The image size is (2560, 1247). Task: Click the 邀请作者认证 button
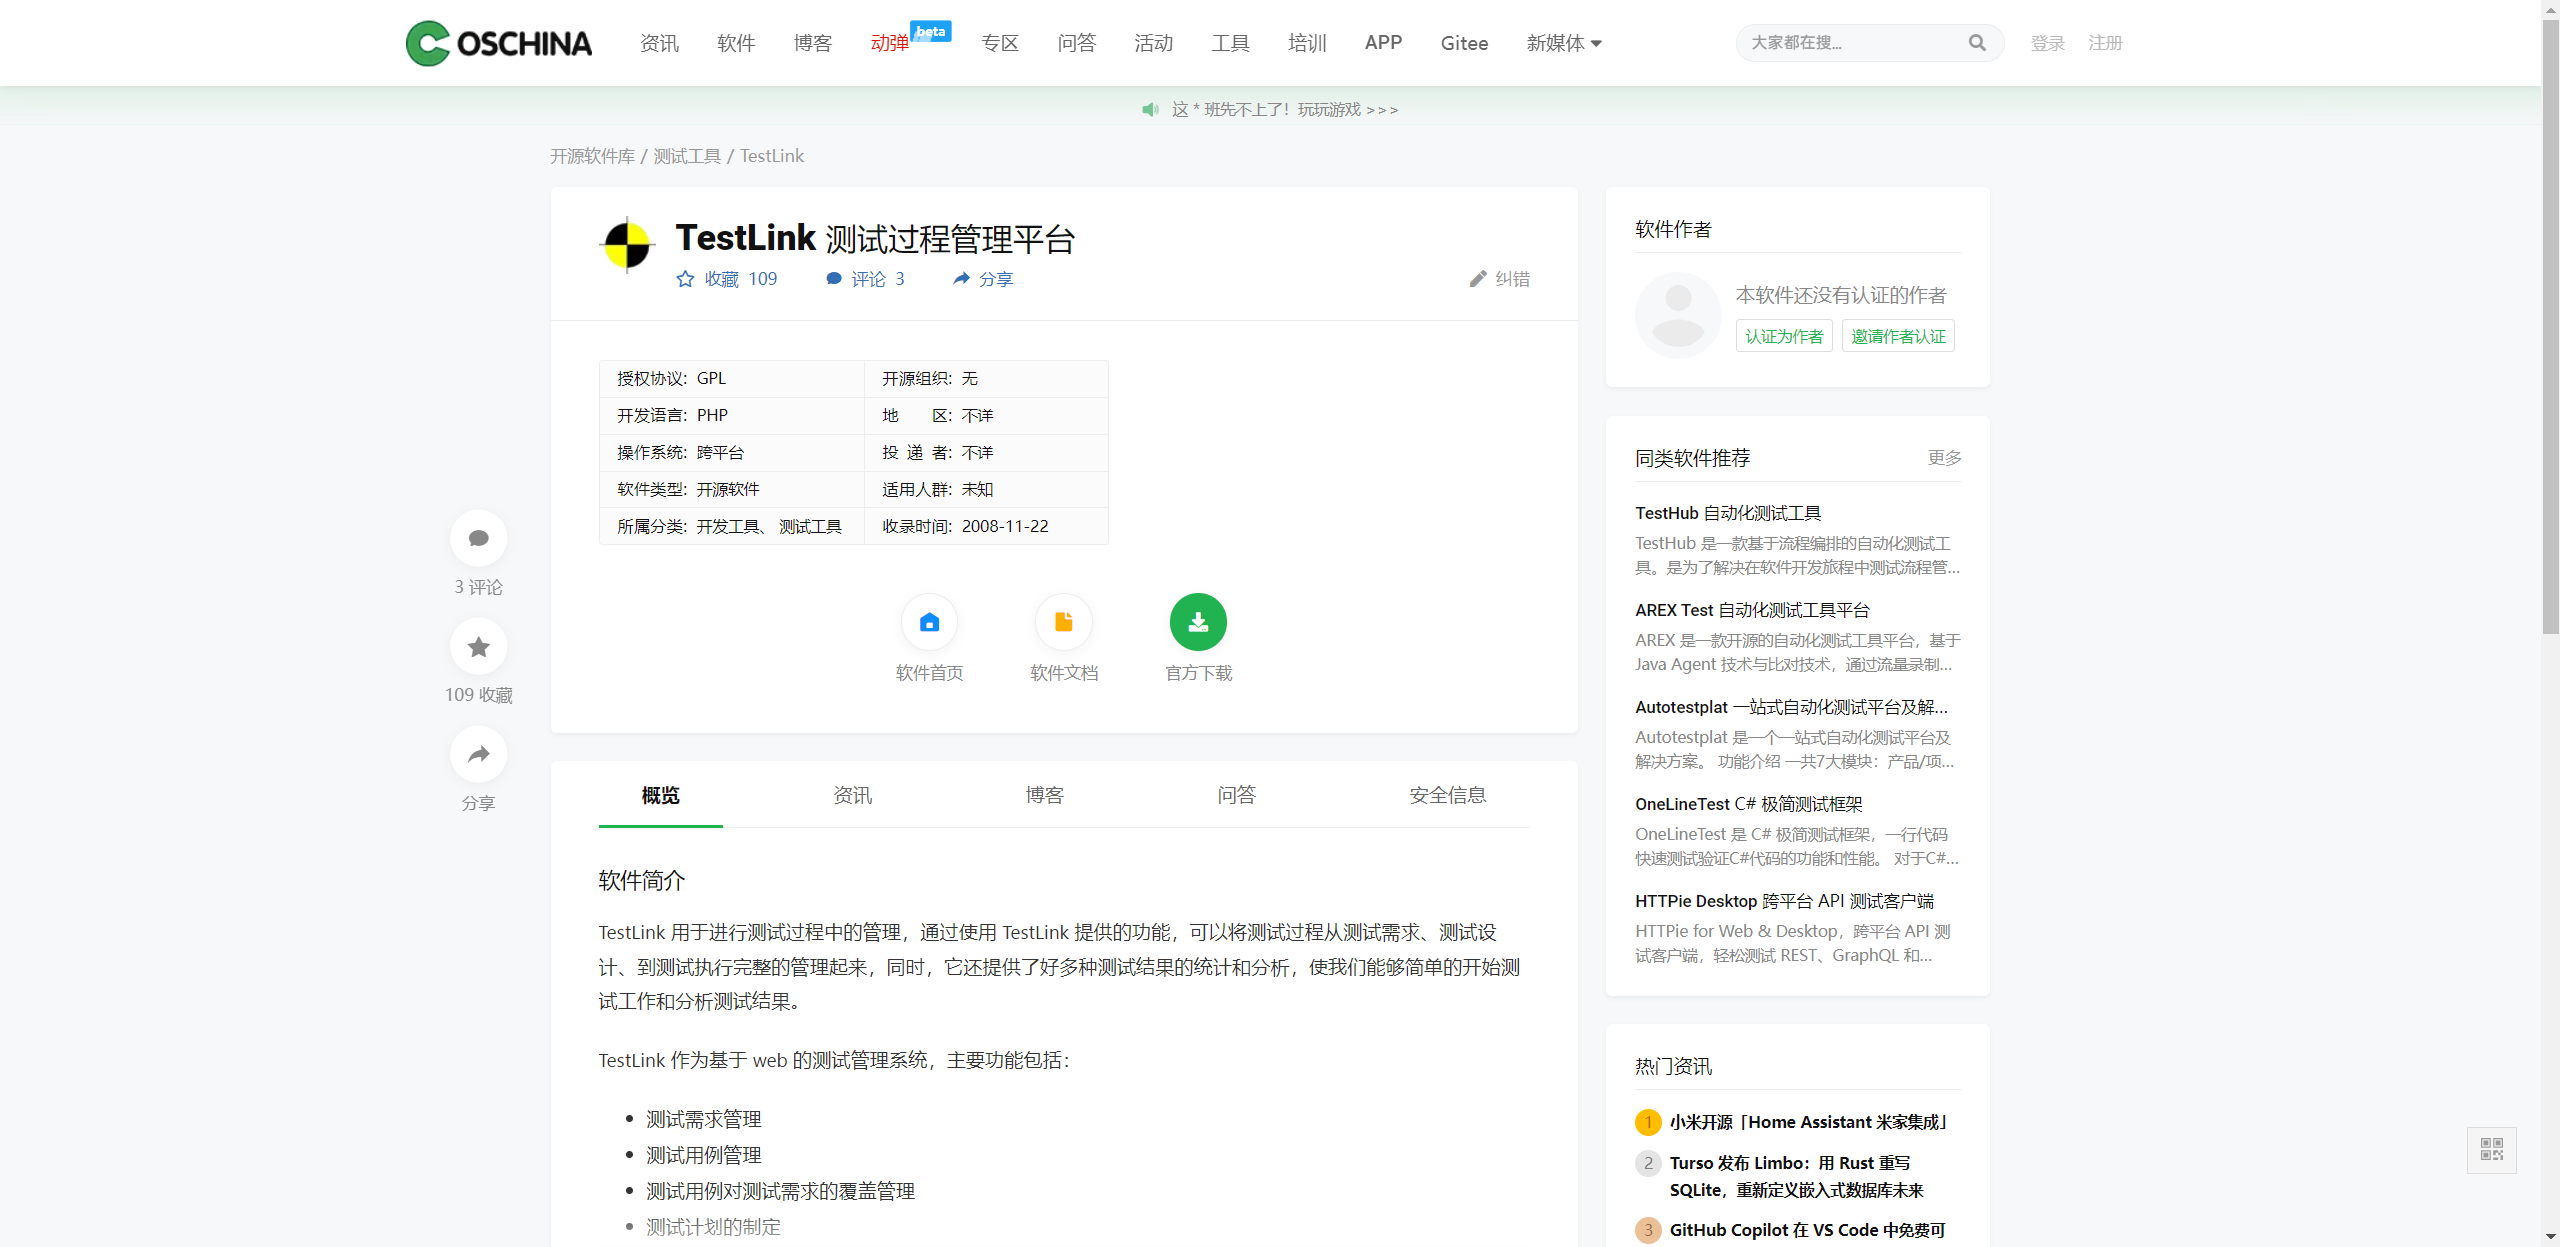coord(1898,336)
